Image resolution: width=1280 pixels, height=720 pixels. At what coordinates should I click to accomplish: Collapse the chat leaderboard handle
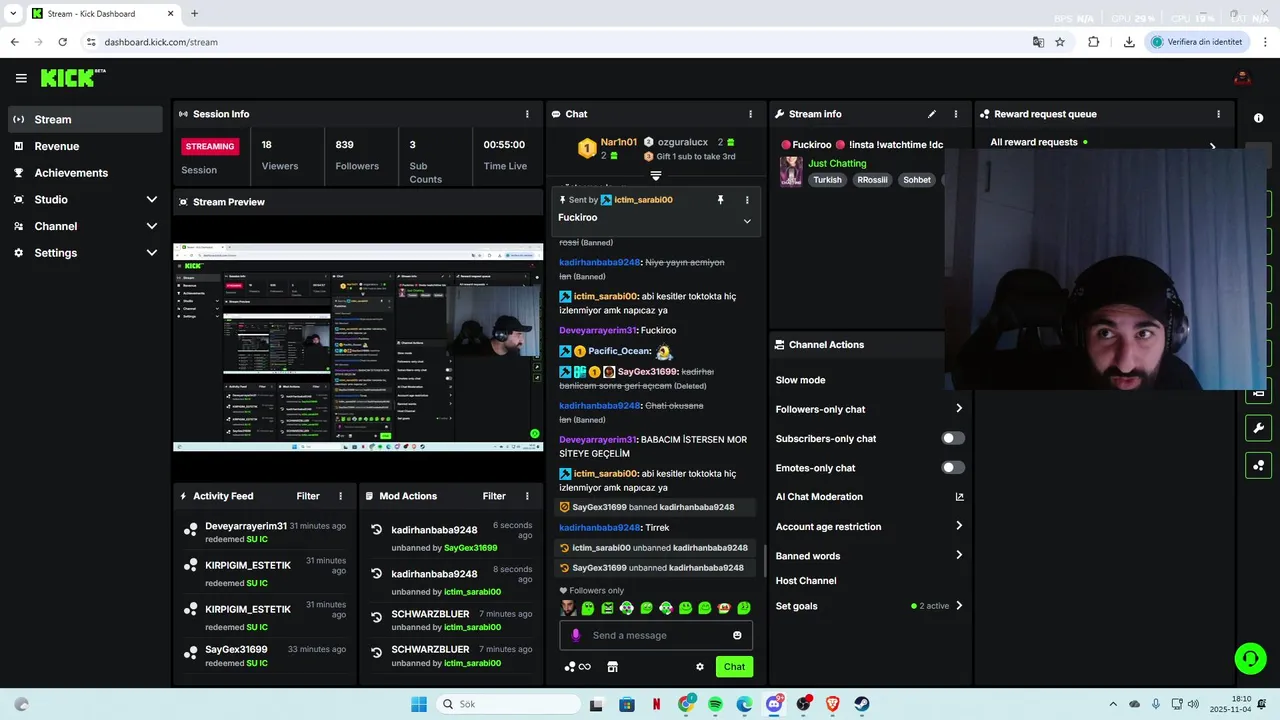[656, 176]
